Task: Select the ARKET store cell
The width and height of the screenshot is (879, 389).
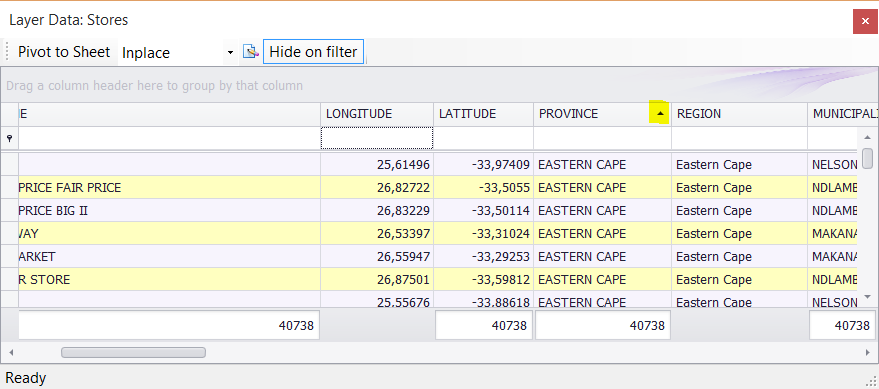Action: (x=169, y=256)
